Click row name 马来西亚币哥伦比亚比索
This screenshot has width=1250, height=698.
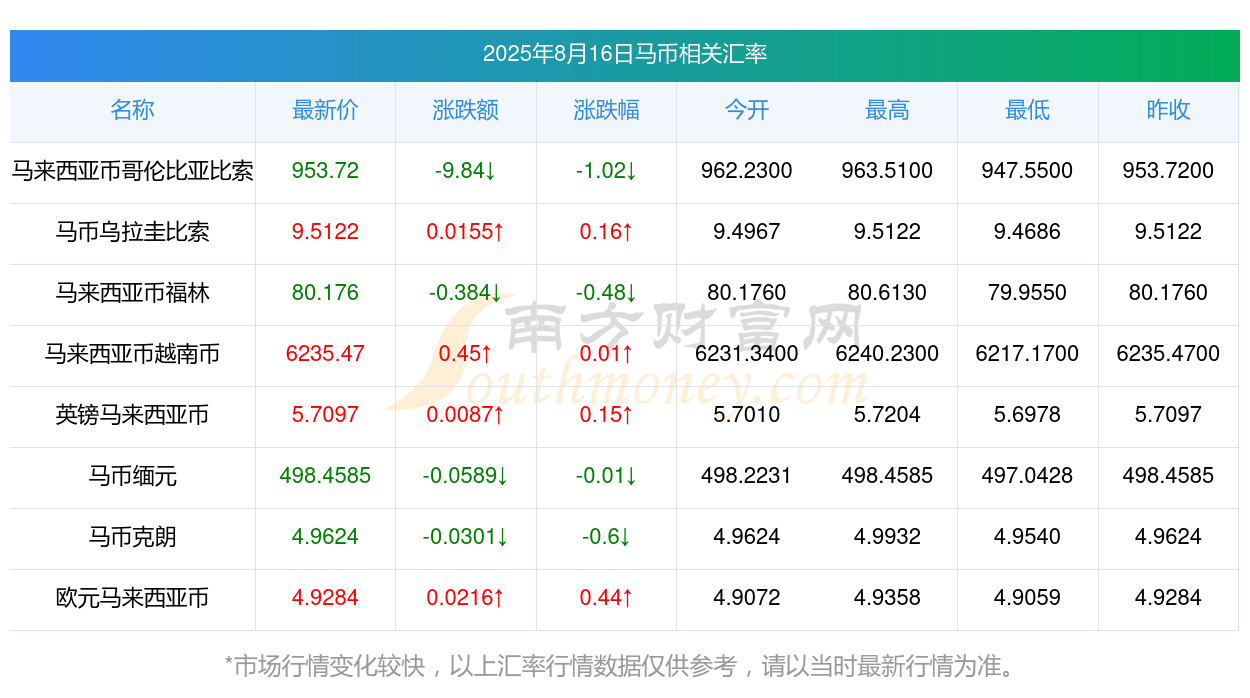click(x=132, y=171)
